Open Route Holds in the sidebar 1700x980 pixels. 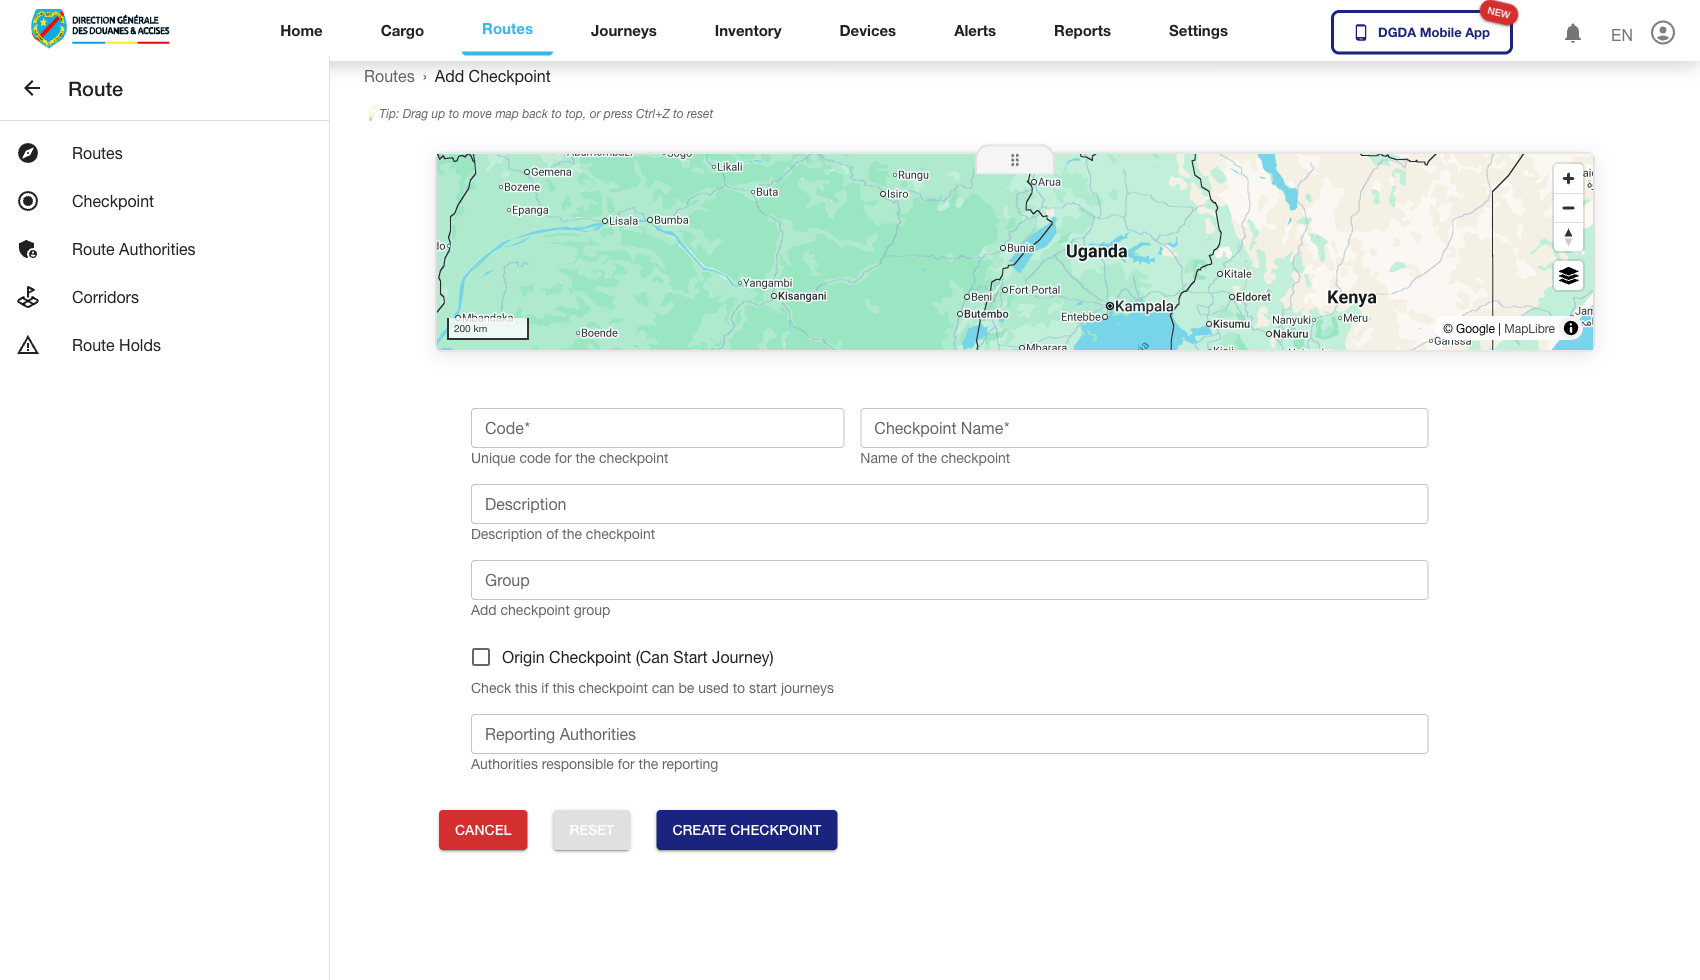[115, 345]
